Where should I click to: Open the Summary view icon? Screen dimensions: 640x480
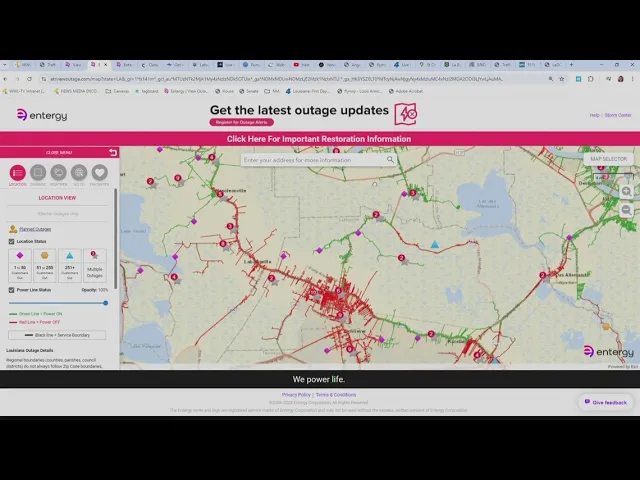(38, 173)
